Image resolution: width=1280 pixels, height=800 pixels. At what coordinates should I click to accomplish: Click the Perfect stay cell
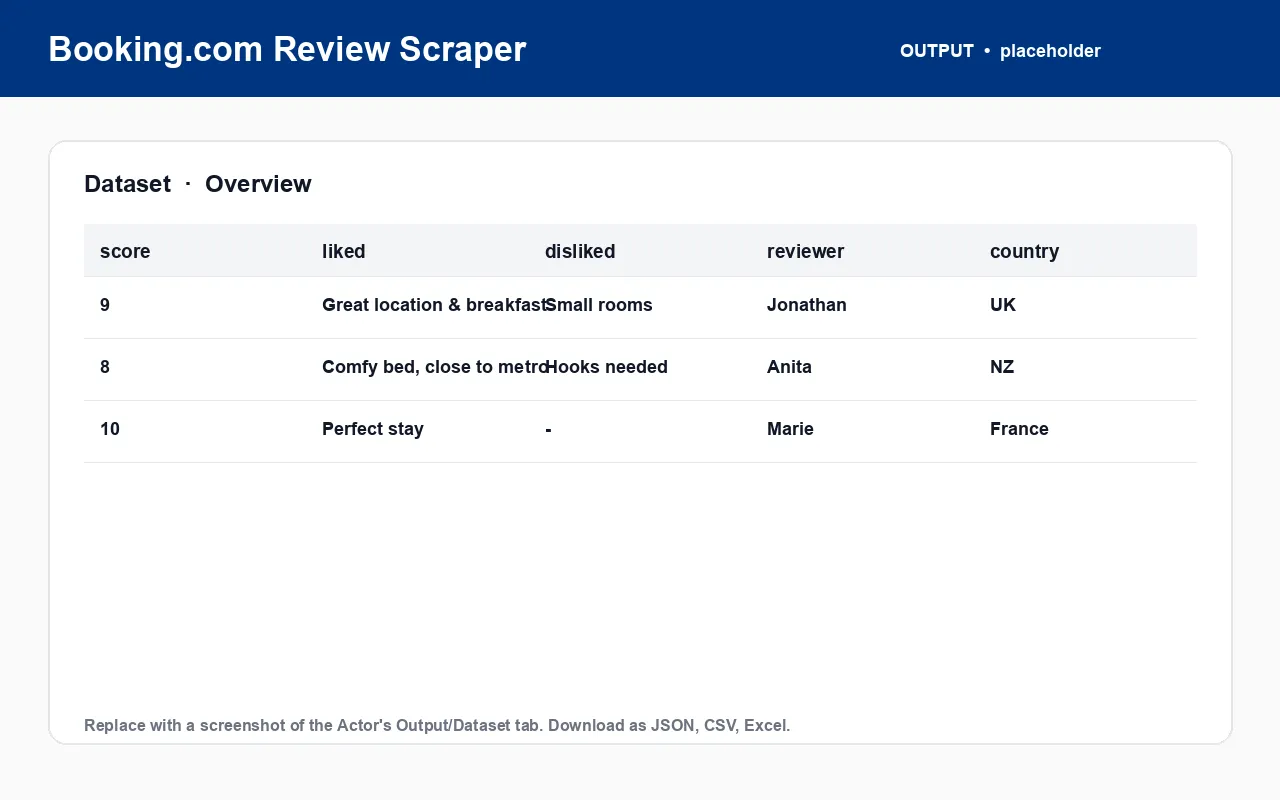coord(373,429)
